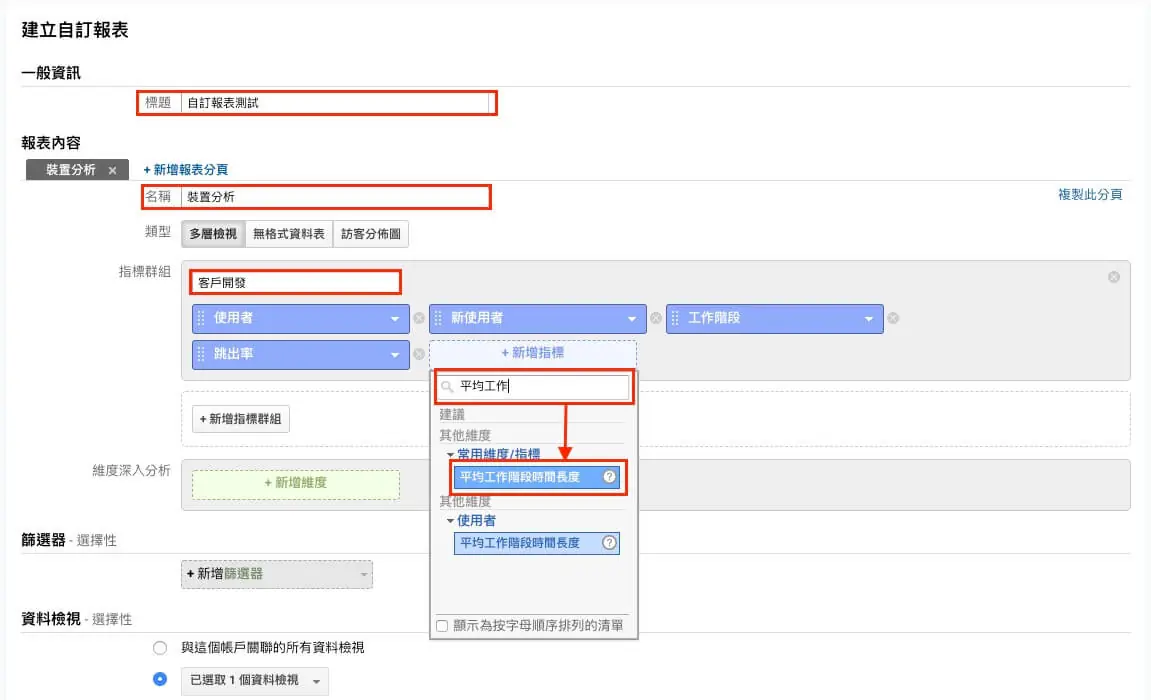Click 複製此分頁 link
Screen dimensions: 1151x700
[1090, 194]
